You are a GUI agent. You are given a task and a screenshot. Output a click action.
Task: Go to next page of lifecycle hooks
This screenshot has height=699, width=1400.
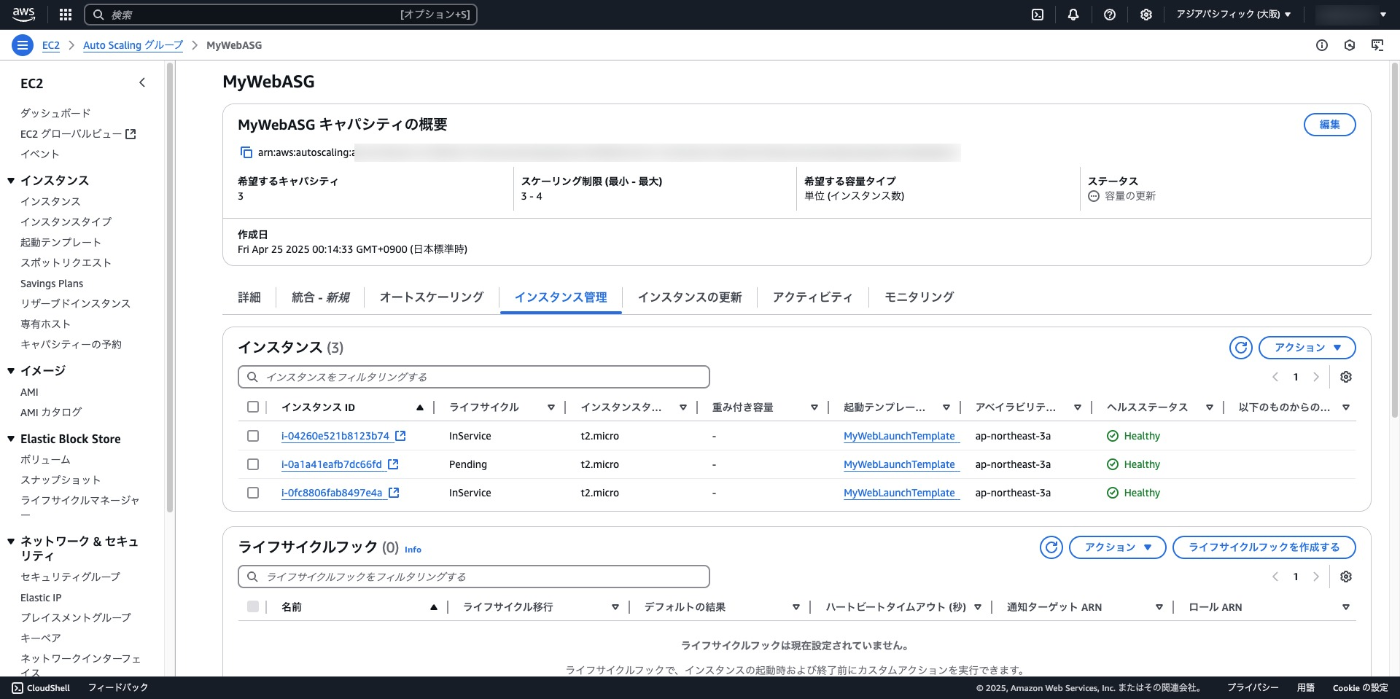1316,577
